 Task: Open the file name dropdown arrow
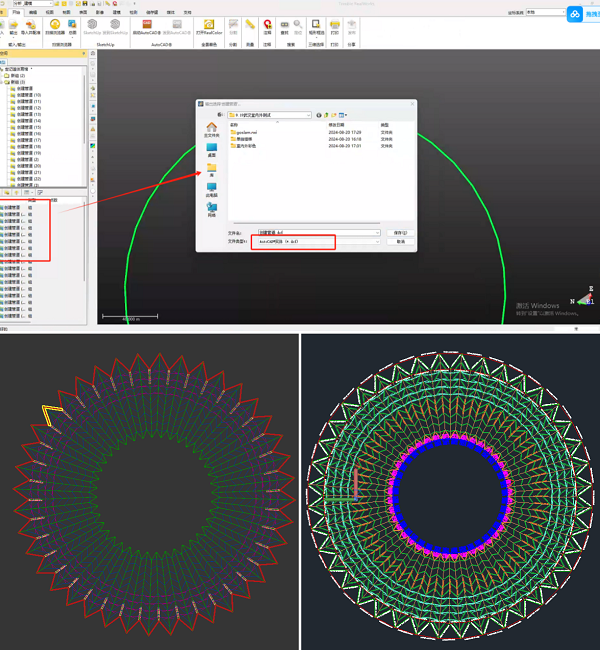pos(377,232)
